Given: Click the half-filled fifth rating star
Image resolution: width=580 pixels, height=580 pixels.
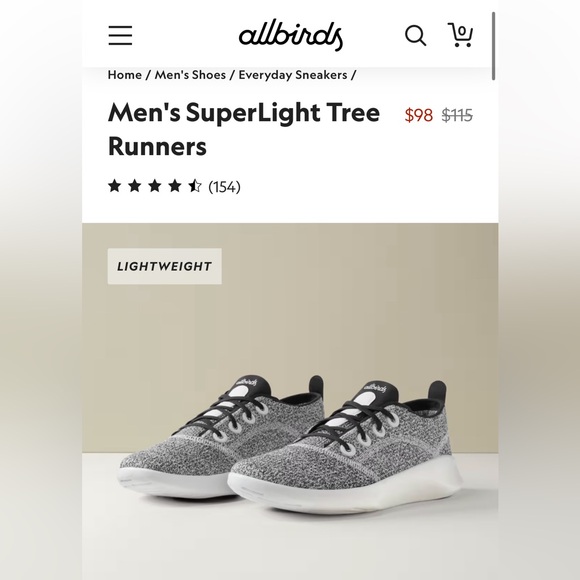Looking at the screenshot, I should [195, 186].
